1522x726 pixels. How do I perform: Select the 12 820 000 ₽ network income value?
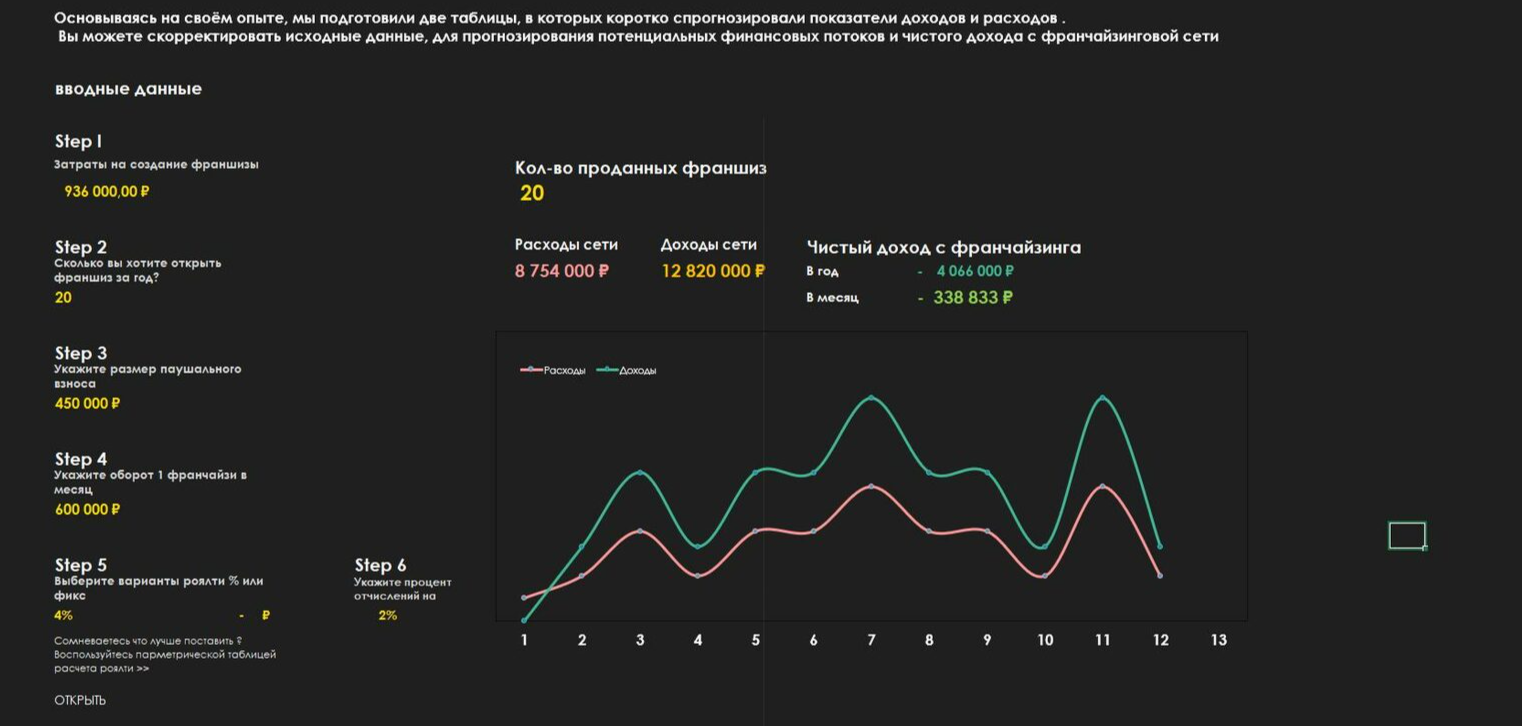(713, 271)
